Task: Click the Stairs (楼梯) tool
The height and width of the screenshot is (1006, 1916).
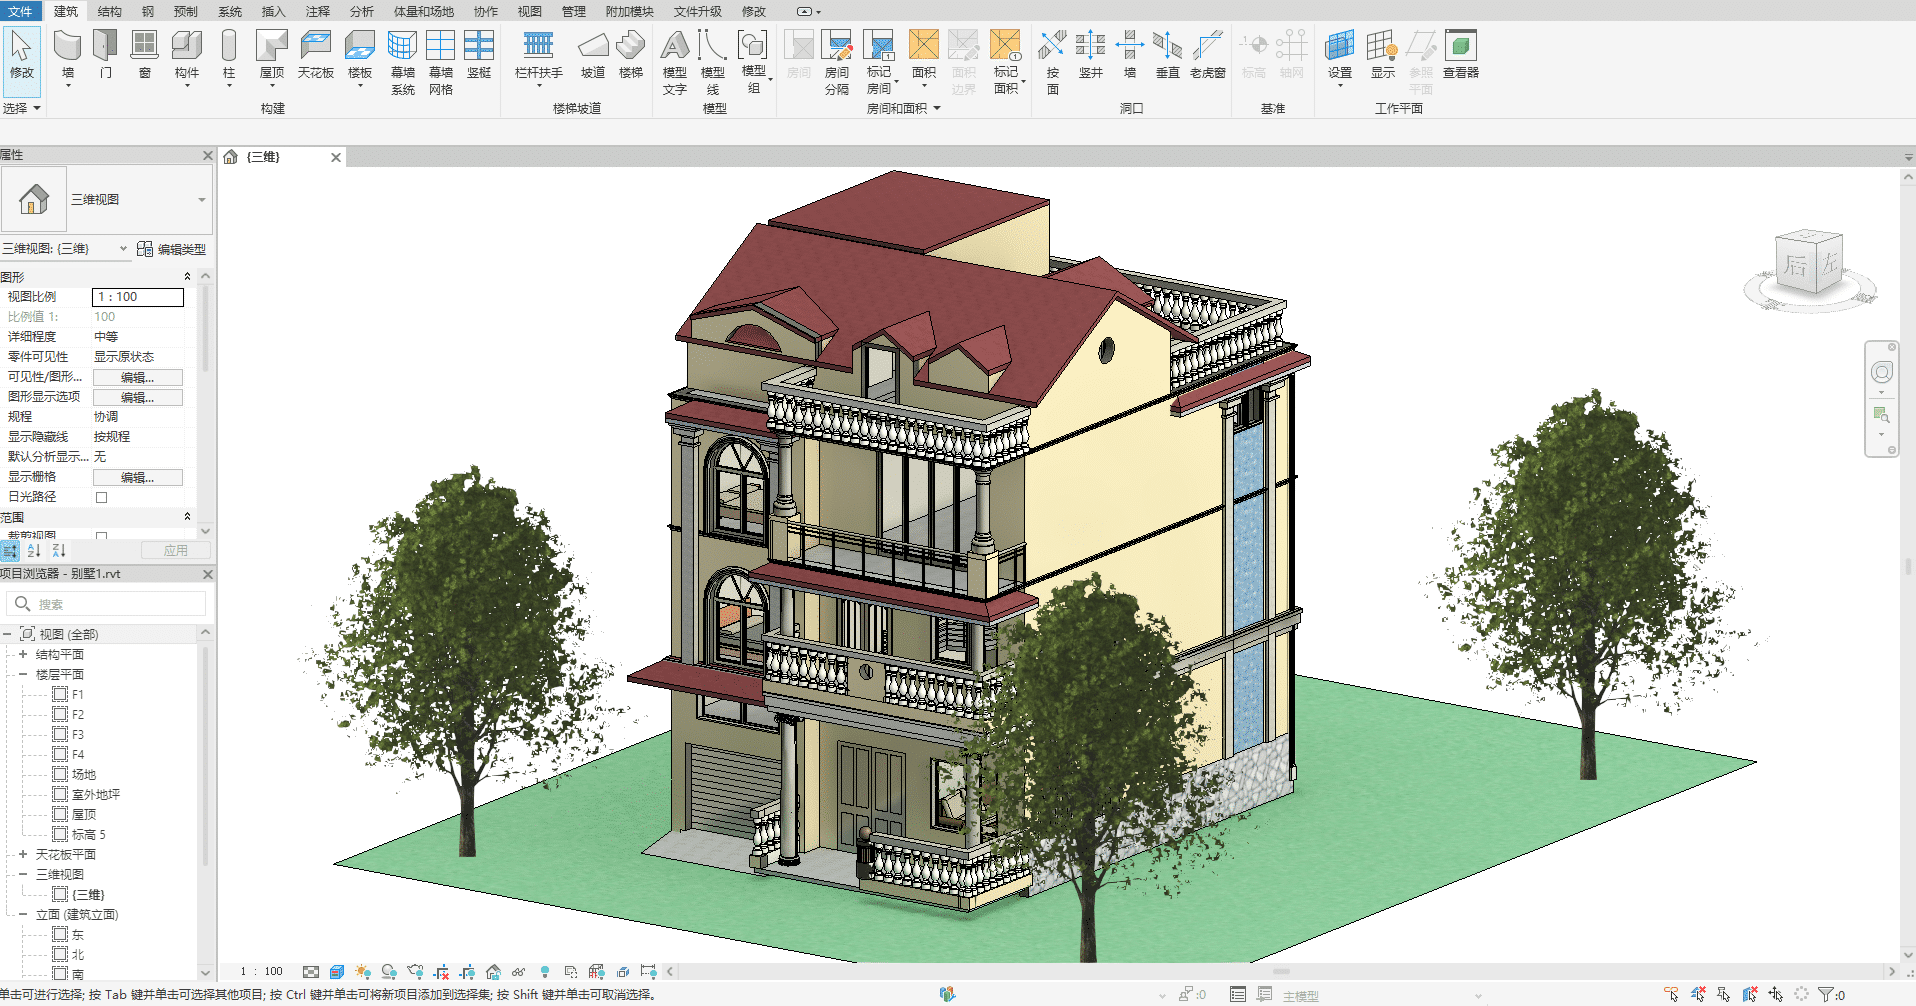Action: (630, 55)
